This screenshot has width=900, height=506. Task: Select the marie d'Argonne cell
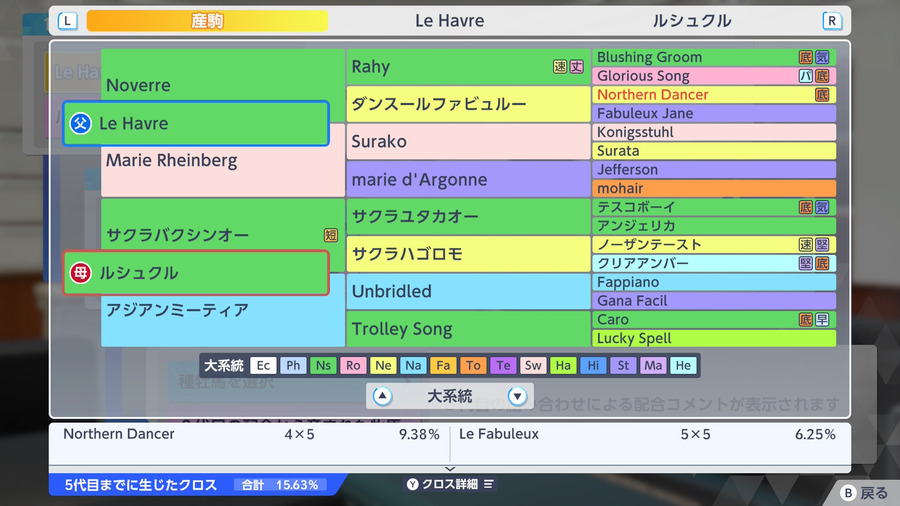tap(468, 179)
